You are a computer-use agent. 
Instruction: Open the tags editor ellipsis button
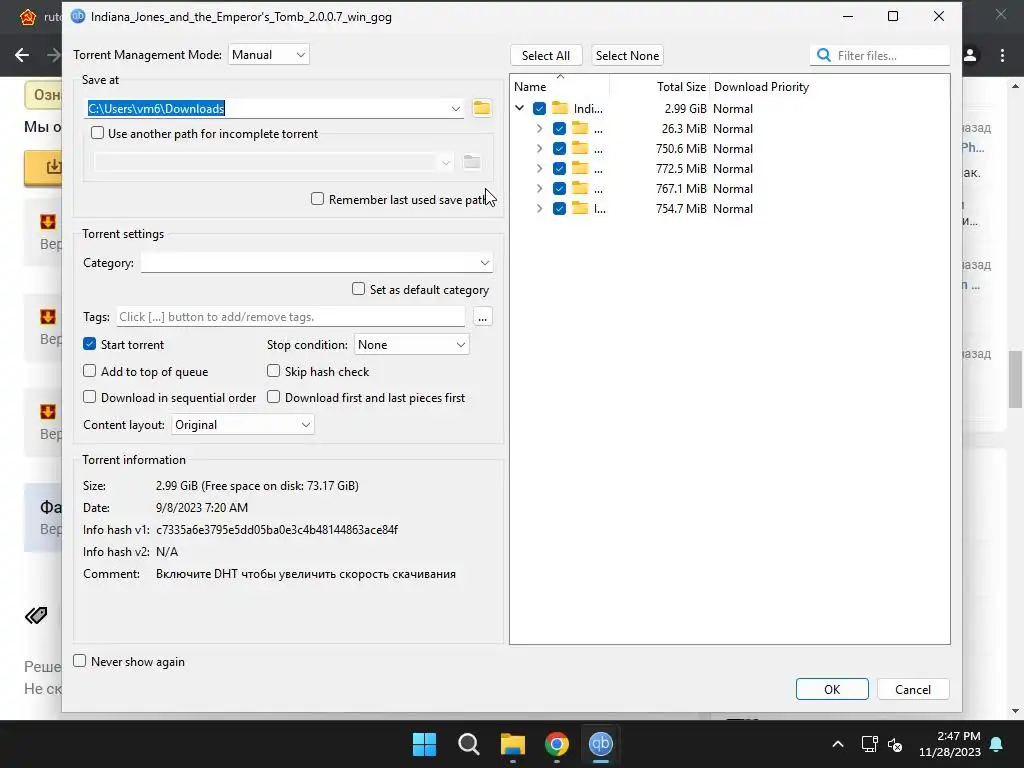482,317
